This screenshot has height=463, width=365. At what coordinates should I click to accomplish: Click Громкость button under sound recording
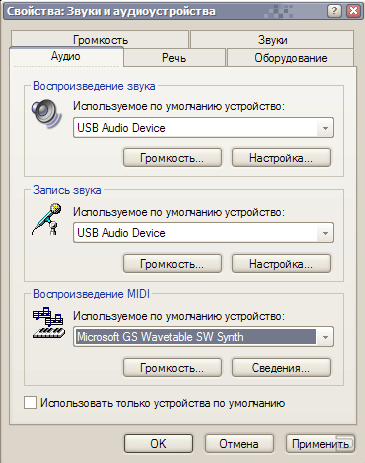tap(172, 264)
